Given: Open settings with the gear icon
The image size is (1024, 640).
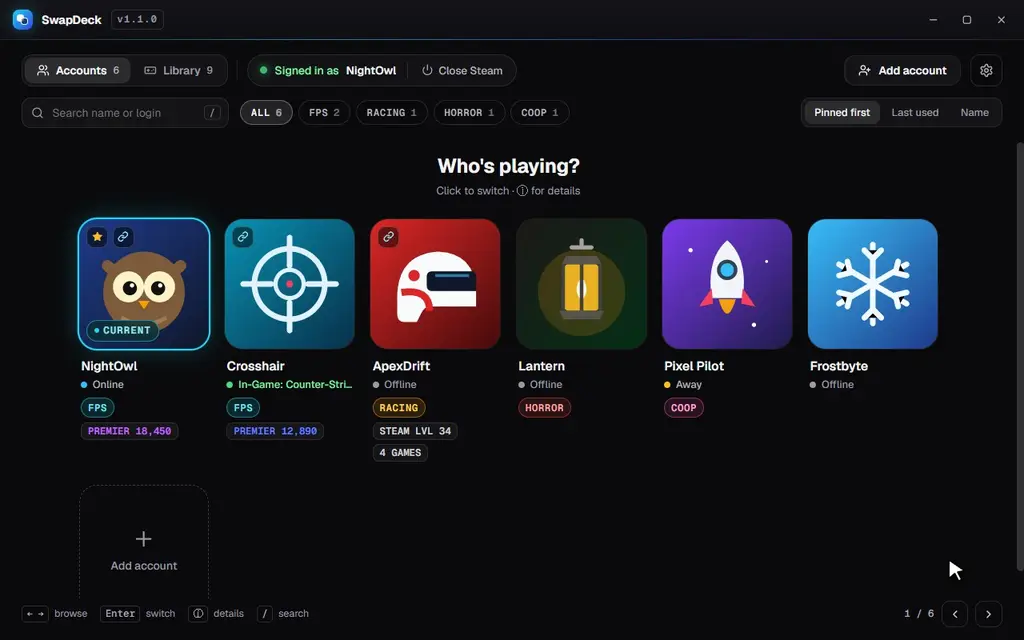Looking at the screenshot, I should 986,70.
